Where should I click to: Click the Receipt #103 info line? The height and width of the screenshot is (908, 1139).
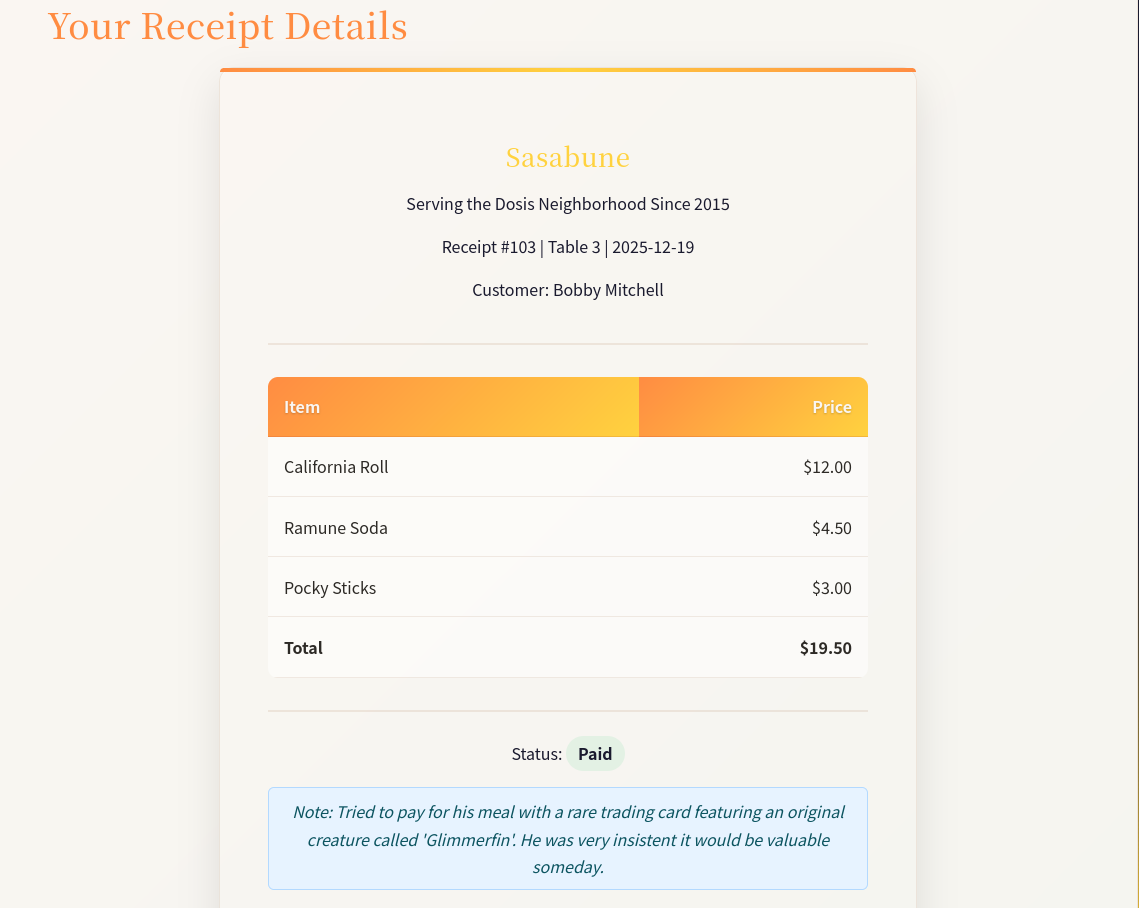pyautogui.click(x=567, y=247)
